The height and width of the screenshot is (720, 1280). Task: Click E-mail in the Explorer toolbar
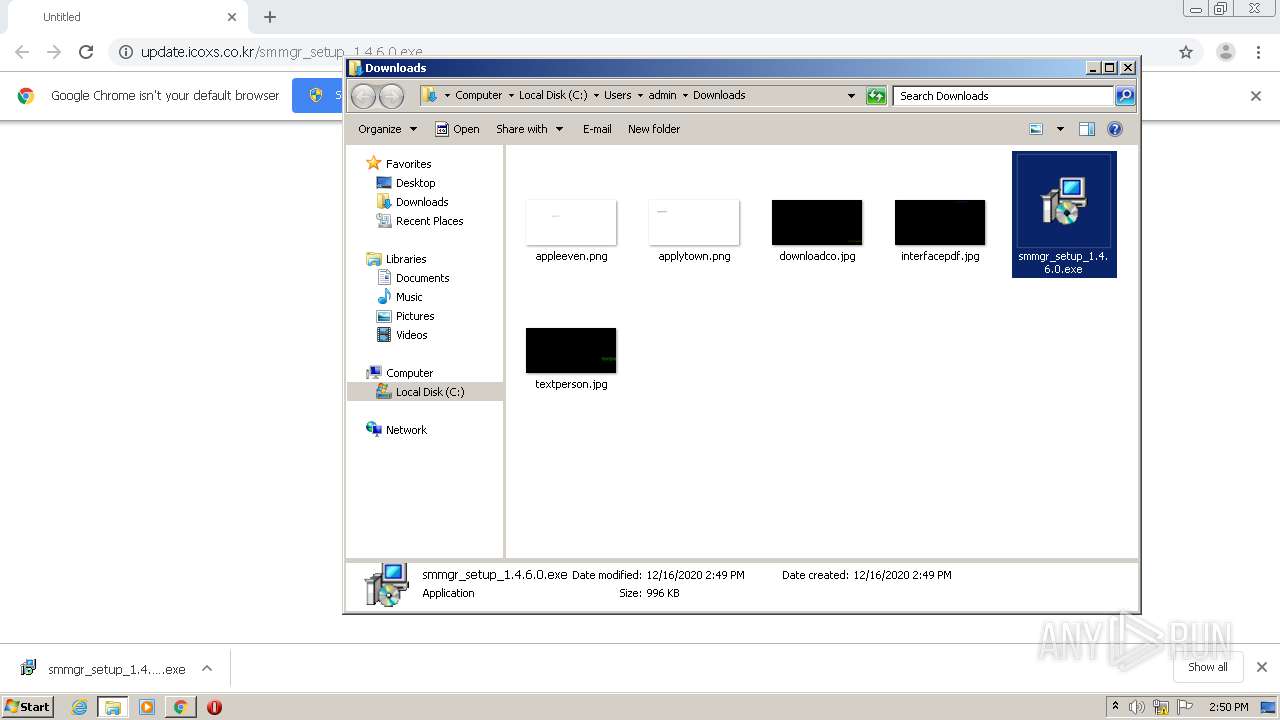point(597,129)
